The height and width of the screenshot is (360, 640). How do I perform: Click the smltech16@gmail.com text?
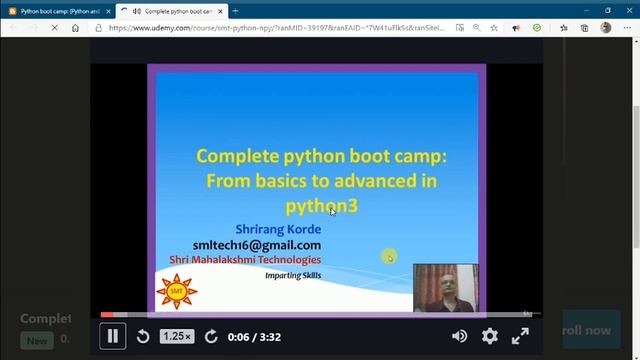coord(257,245)
